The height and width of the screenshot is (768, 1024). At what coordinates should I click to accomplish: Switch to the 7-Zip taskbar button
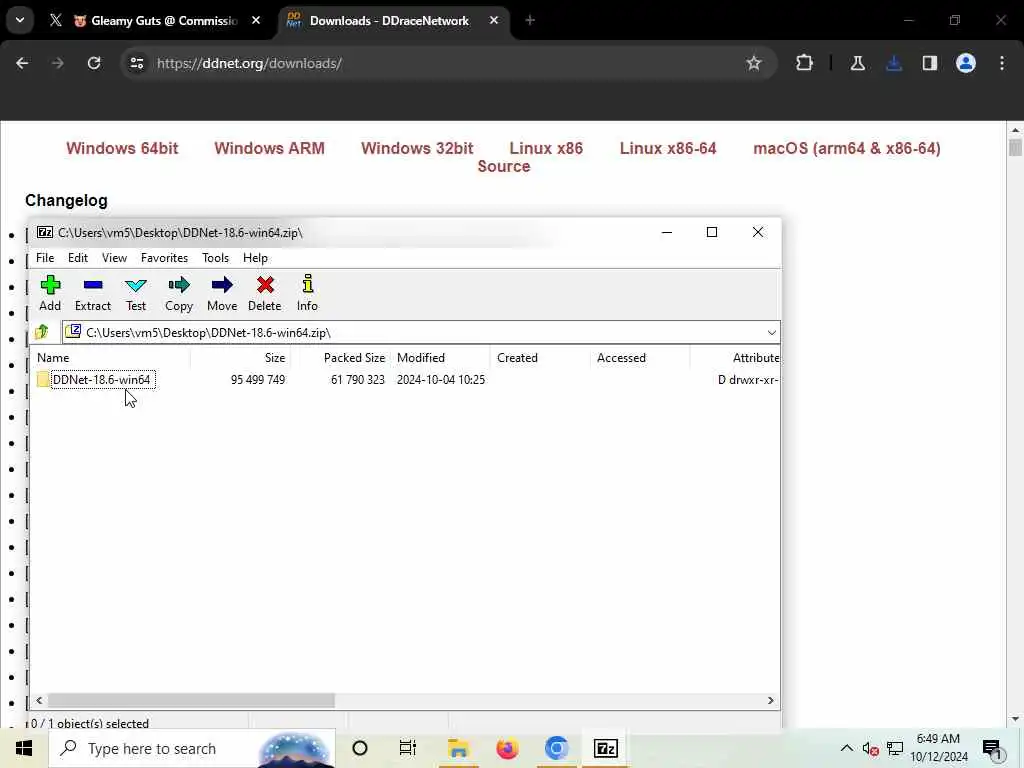point(605,748)
